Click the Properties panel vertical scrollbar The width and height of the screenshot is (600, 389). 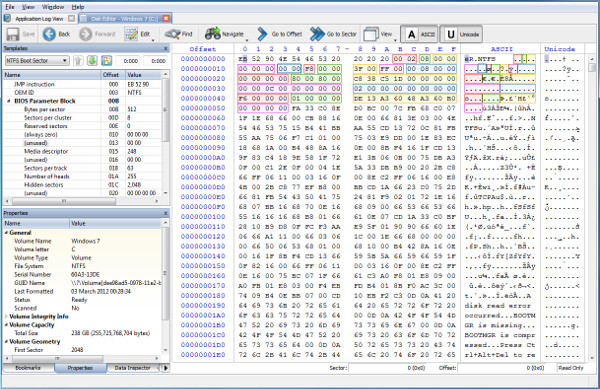165,286
